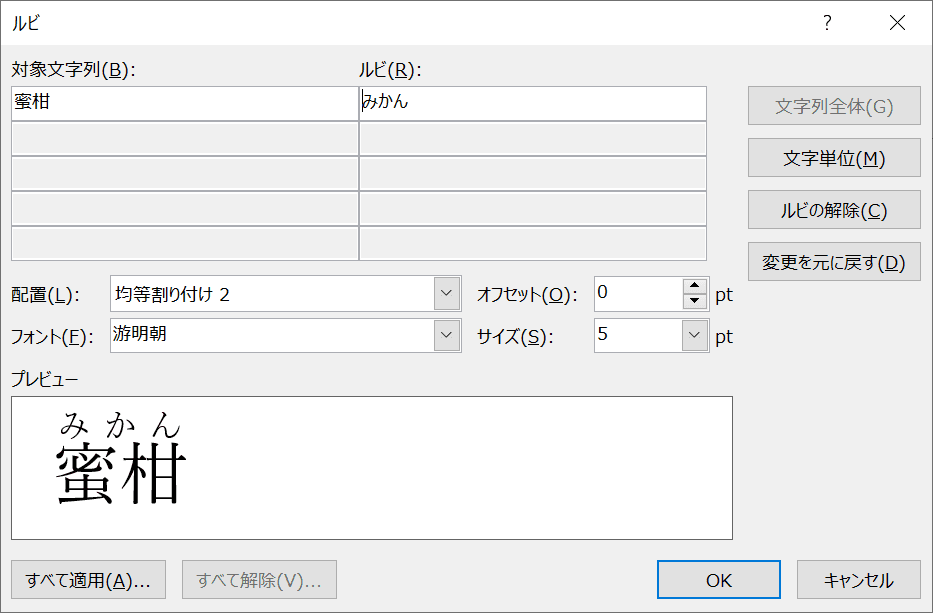Increase the オフセット value with up arrow

(694, 286)
